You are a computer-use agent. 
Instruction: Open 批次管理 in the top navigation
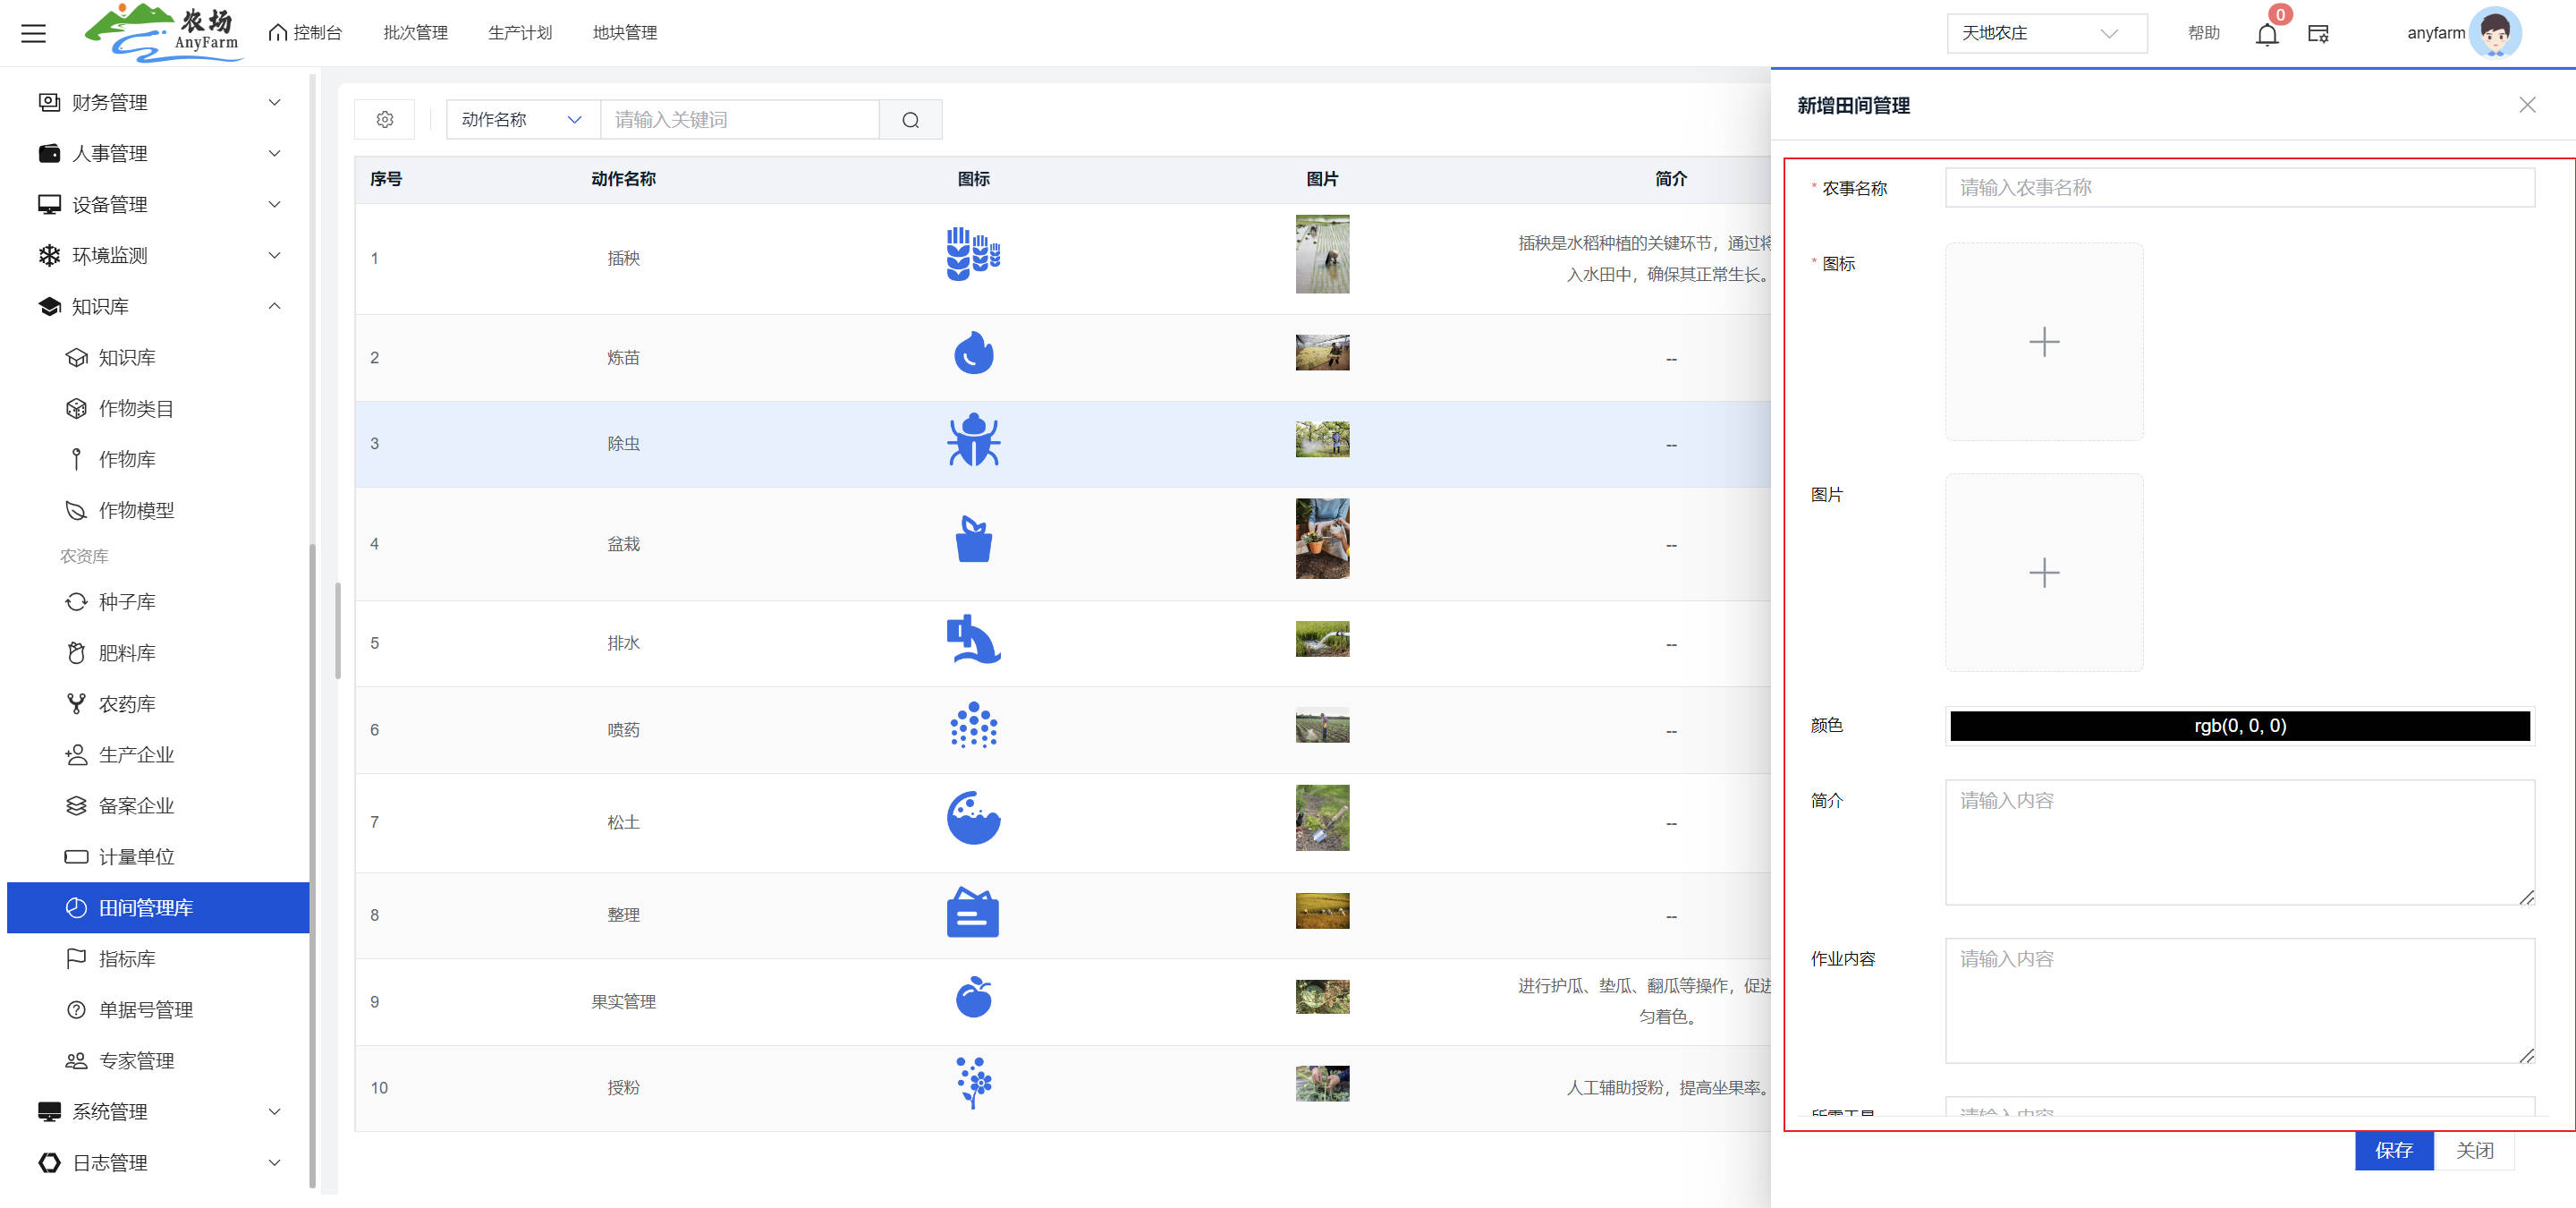(415, 33)
